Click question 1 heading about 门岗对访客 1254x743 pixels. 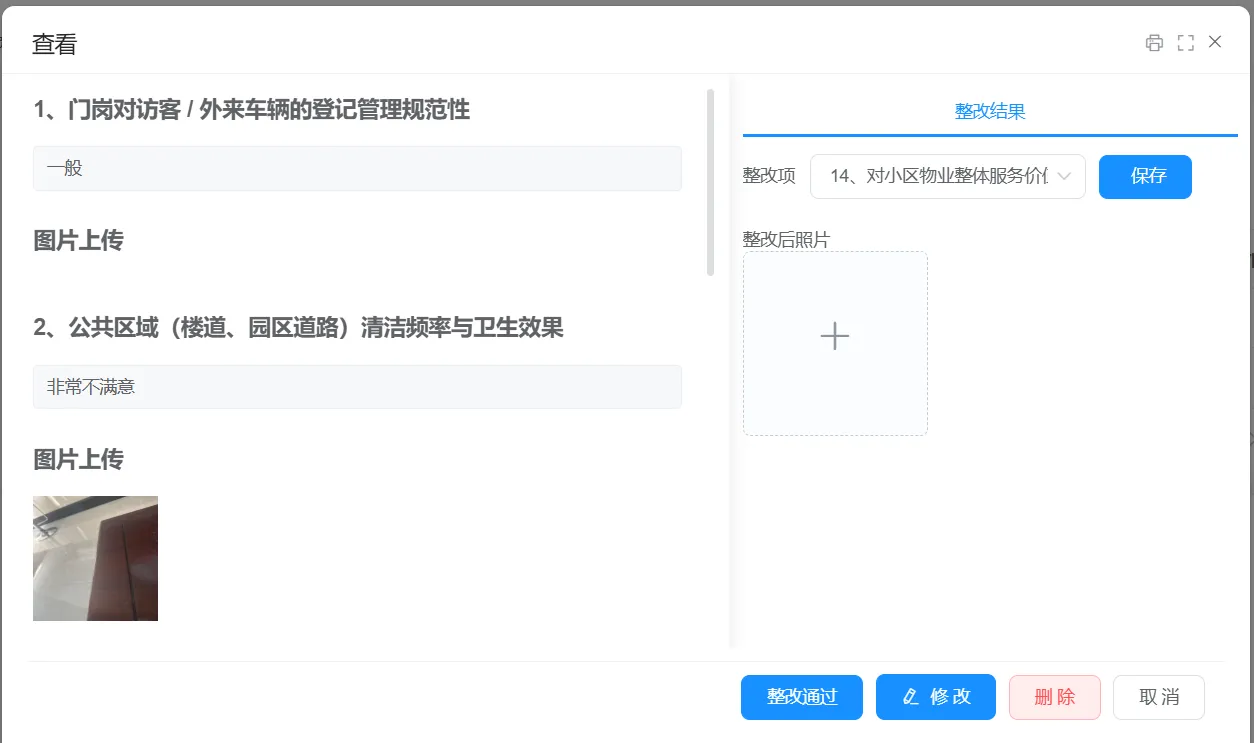point(252,109)
